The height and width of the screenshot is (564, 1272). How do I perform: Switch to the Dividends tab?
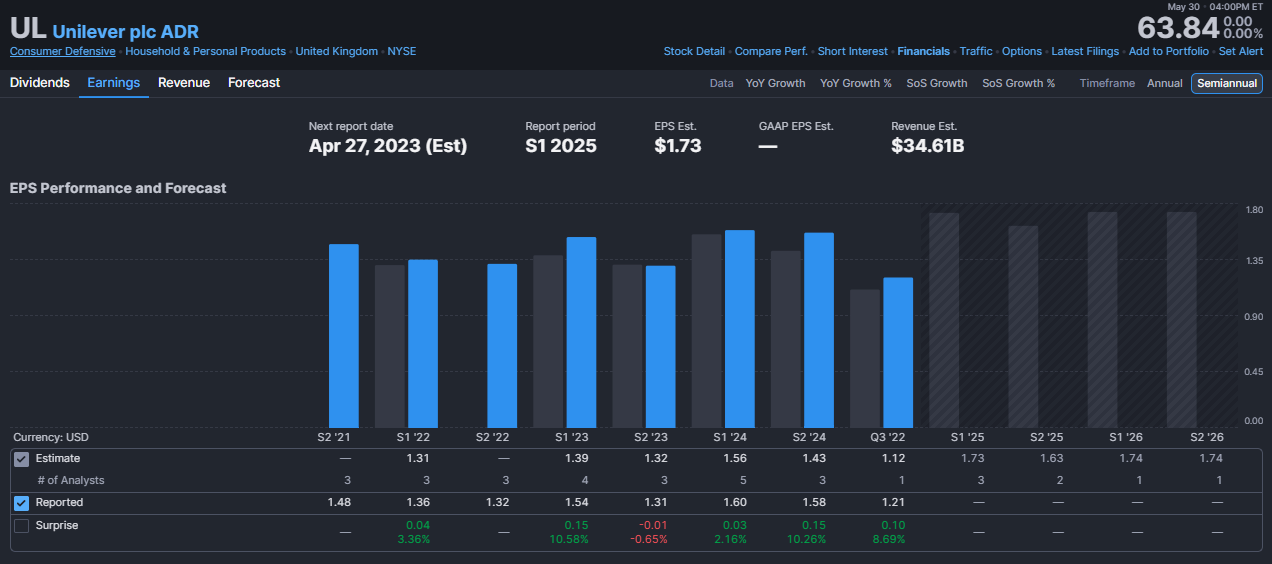click(40, 83)
